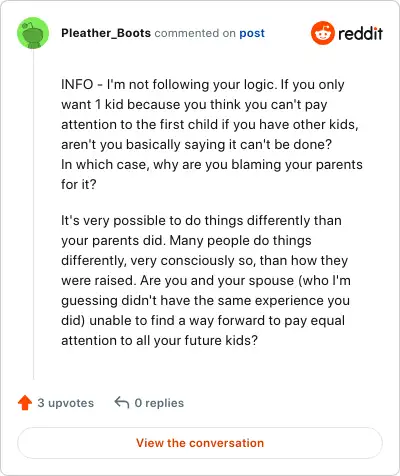Click the 'attention to all your future kids?' line
This screenshot has height=476, width=400.
[159, 340]
